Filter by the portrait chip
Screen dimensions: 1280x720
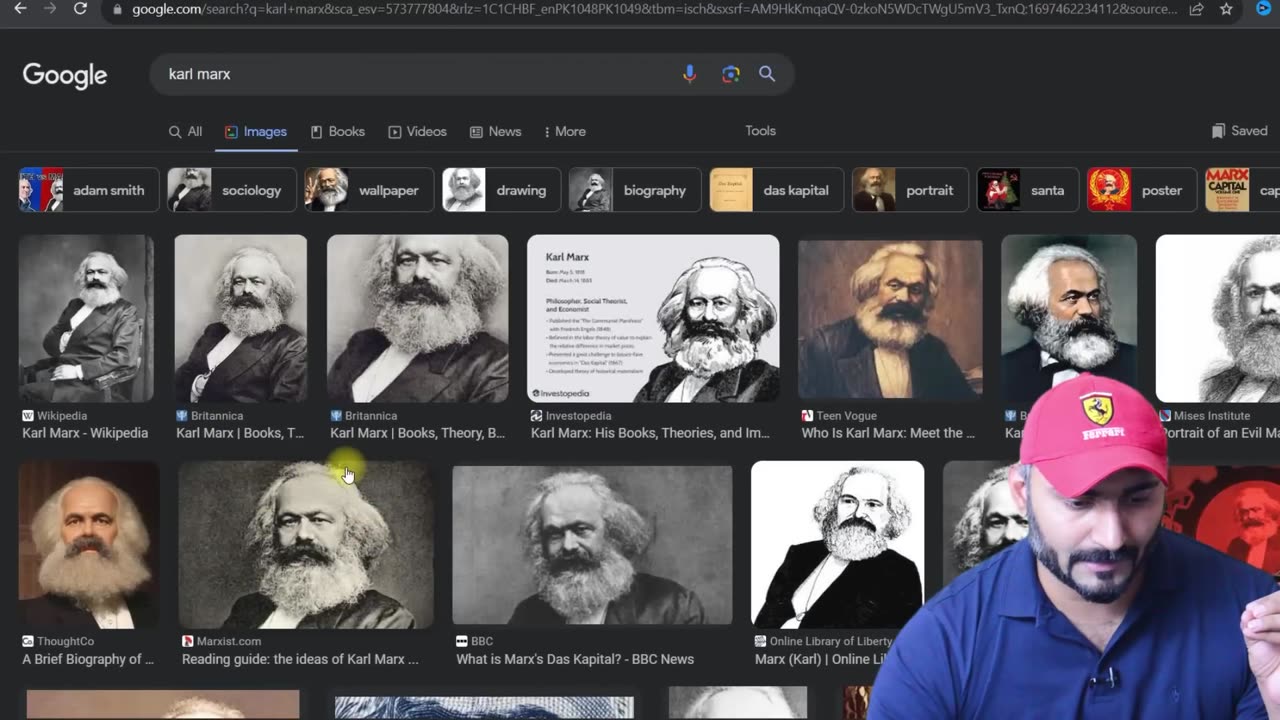910,190
